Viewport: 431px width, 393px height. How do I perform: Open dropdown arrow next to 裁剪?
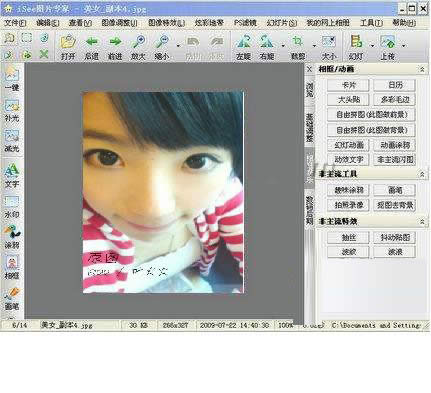point(314,46)
